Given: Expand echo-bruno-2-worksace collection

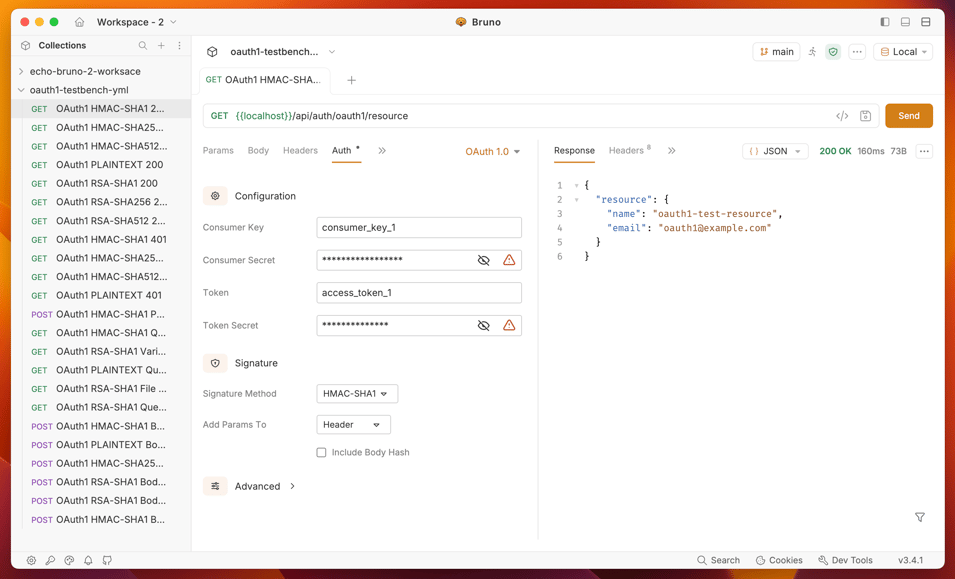Looking at the screenshot, I should click(x=21, y=71).
